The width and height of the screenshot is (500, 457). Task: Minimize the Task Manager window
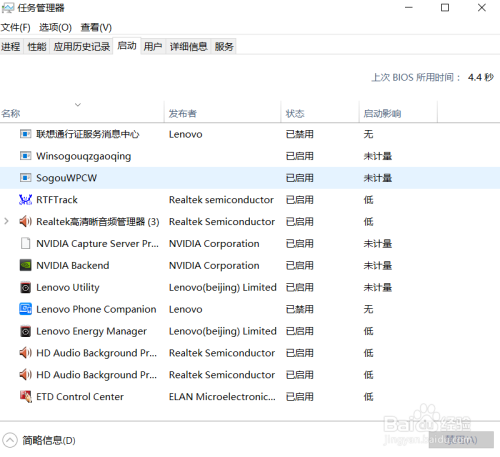[409, 8]
